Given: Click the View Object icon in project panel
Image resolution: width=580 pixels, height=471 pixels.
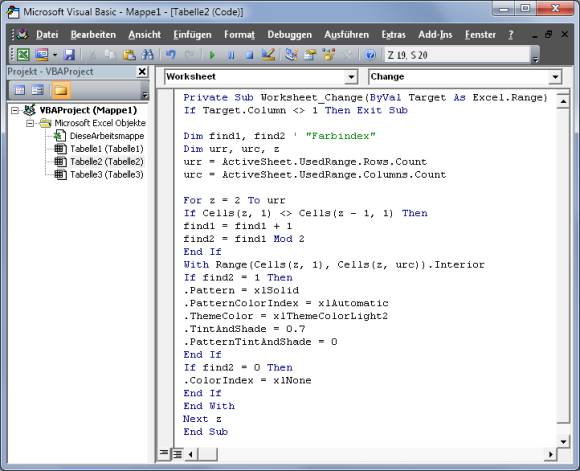Looking at the screenshot, I should click(x=38, y=90).
